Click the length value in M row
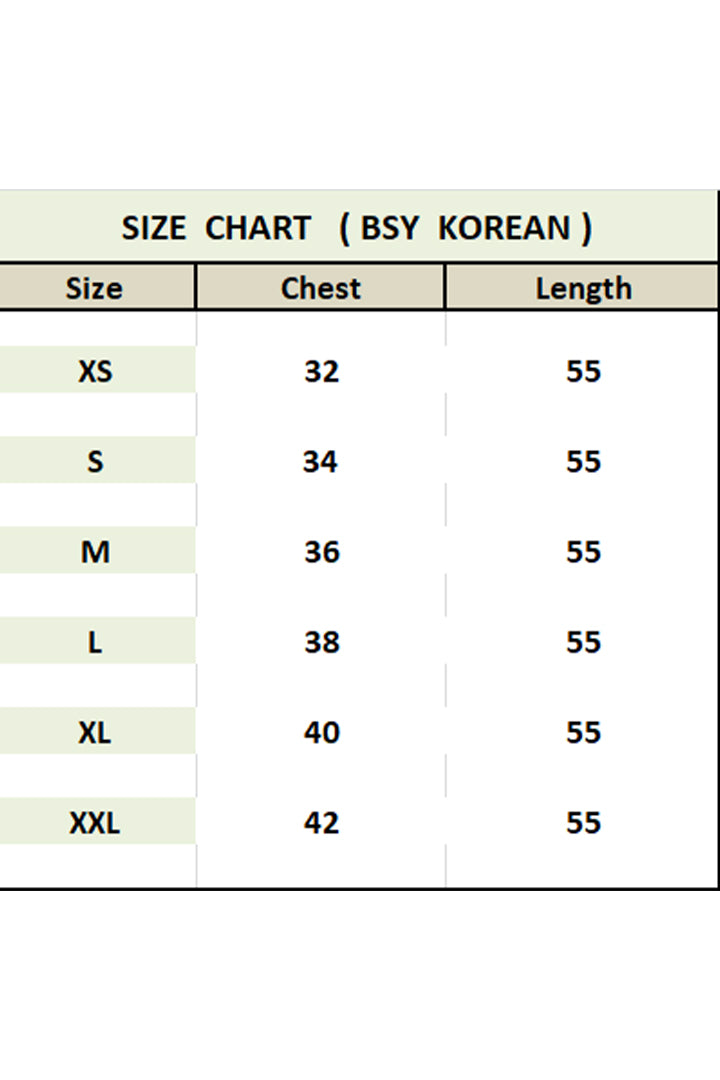Screen dimensions: 720x1080 (583, 551)
